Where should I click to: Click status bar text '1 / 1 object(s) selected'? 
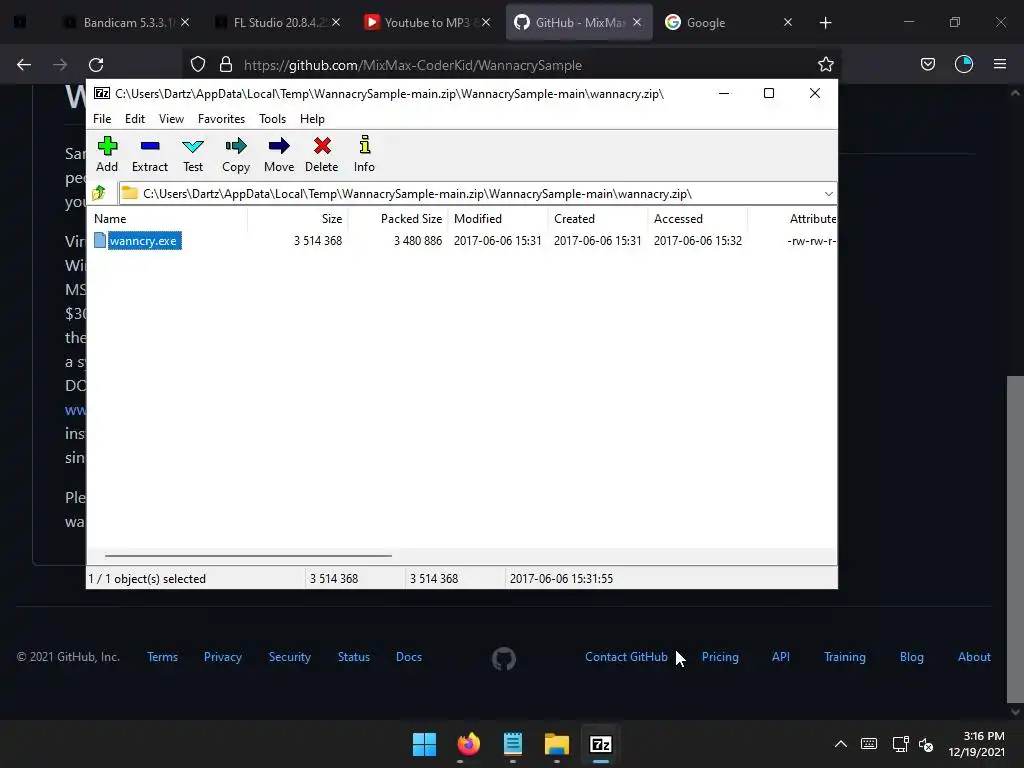coord(147,579)
